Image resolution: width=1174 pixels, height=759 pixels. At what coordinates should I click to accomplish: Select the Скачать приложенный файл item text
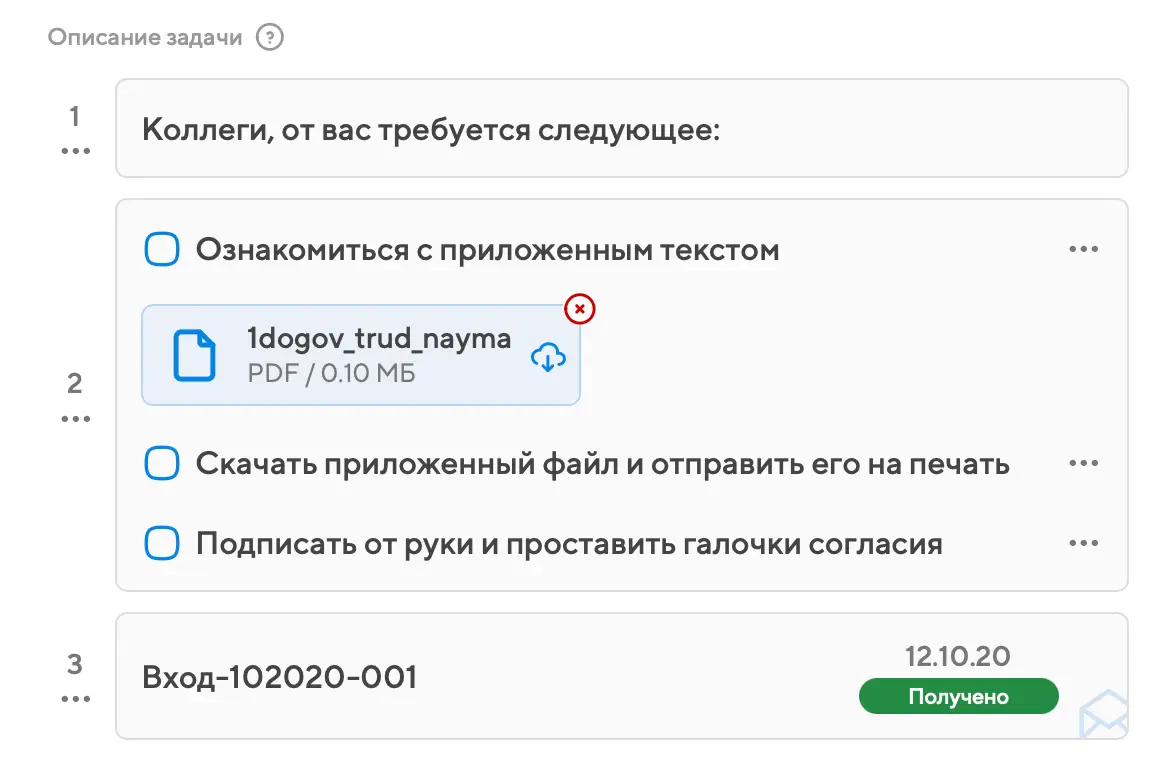click(602, 464)
